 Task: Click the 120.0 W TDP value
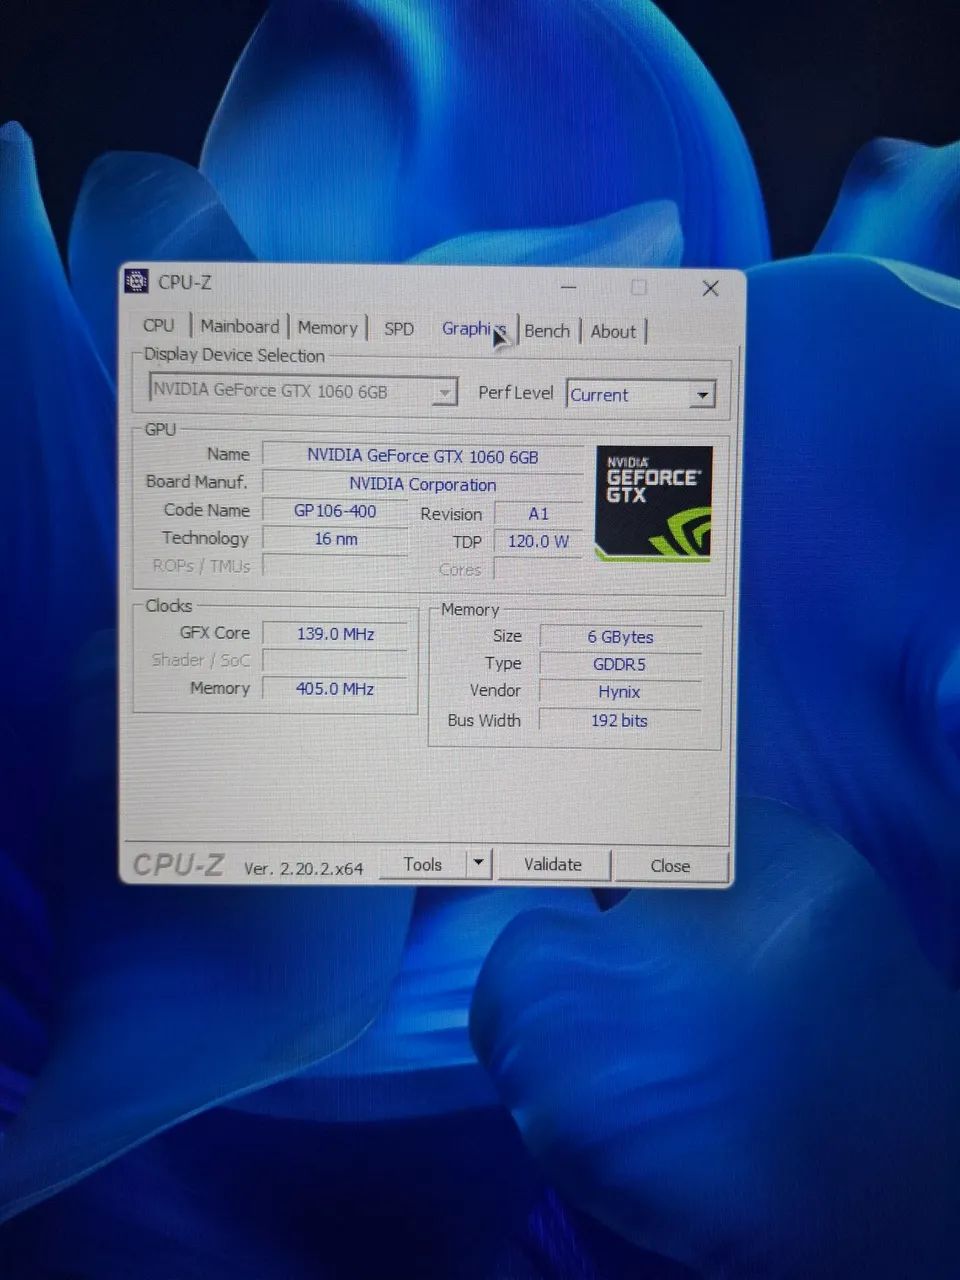tap(538, 541)
